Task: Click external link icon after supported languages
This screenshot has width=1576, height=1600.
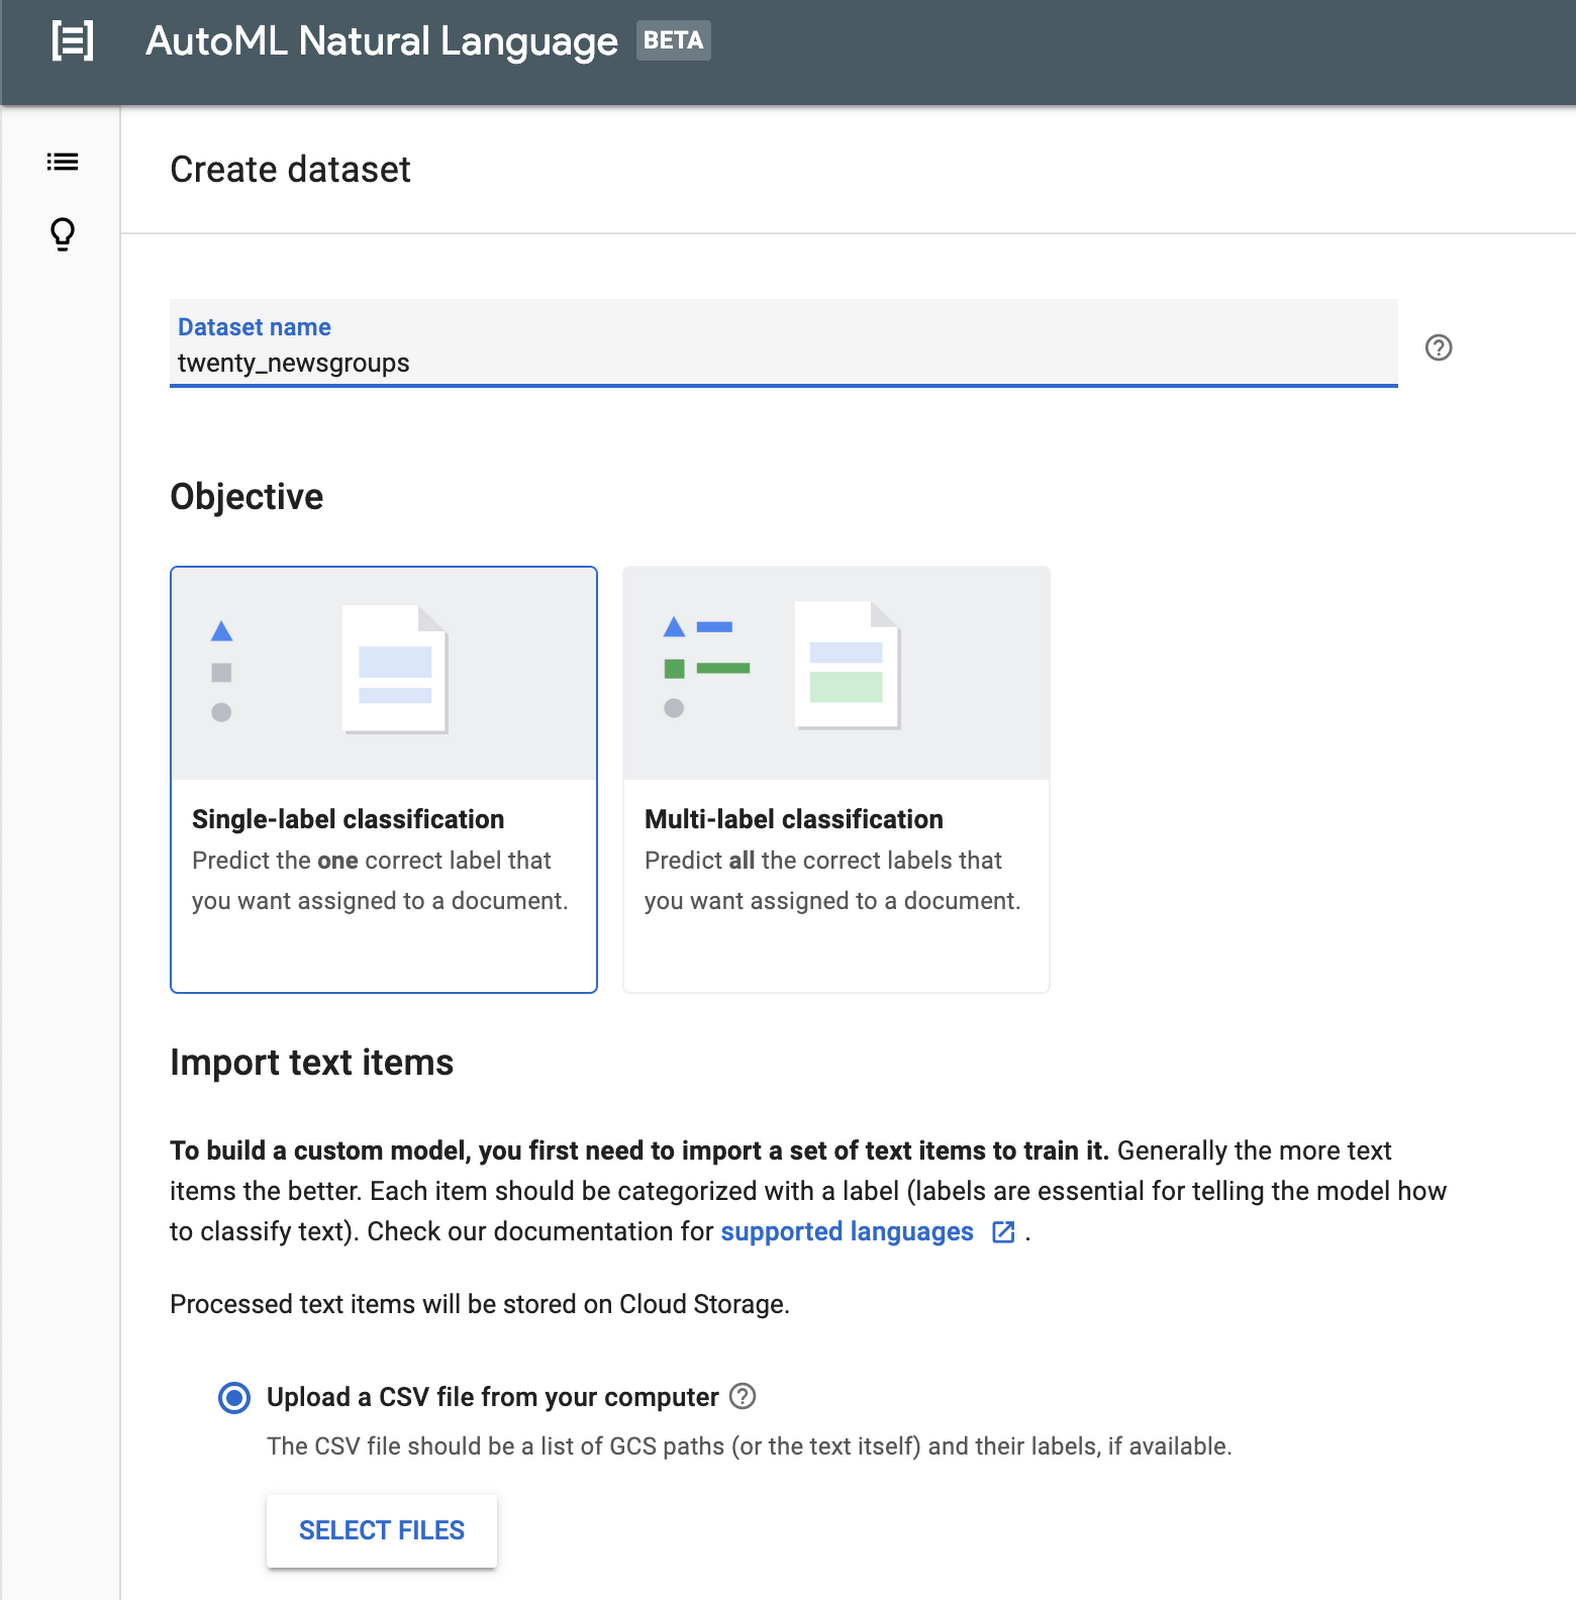Action: coord(1003,1232)
